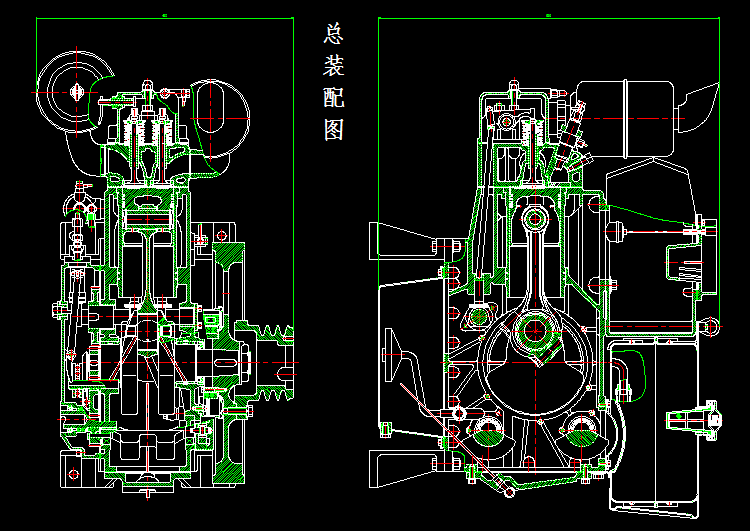Image resolution: width=750 pixels, height=531 pixels.
Task: Click the character 装 in the title
Action: [333, 66]
